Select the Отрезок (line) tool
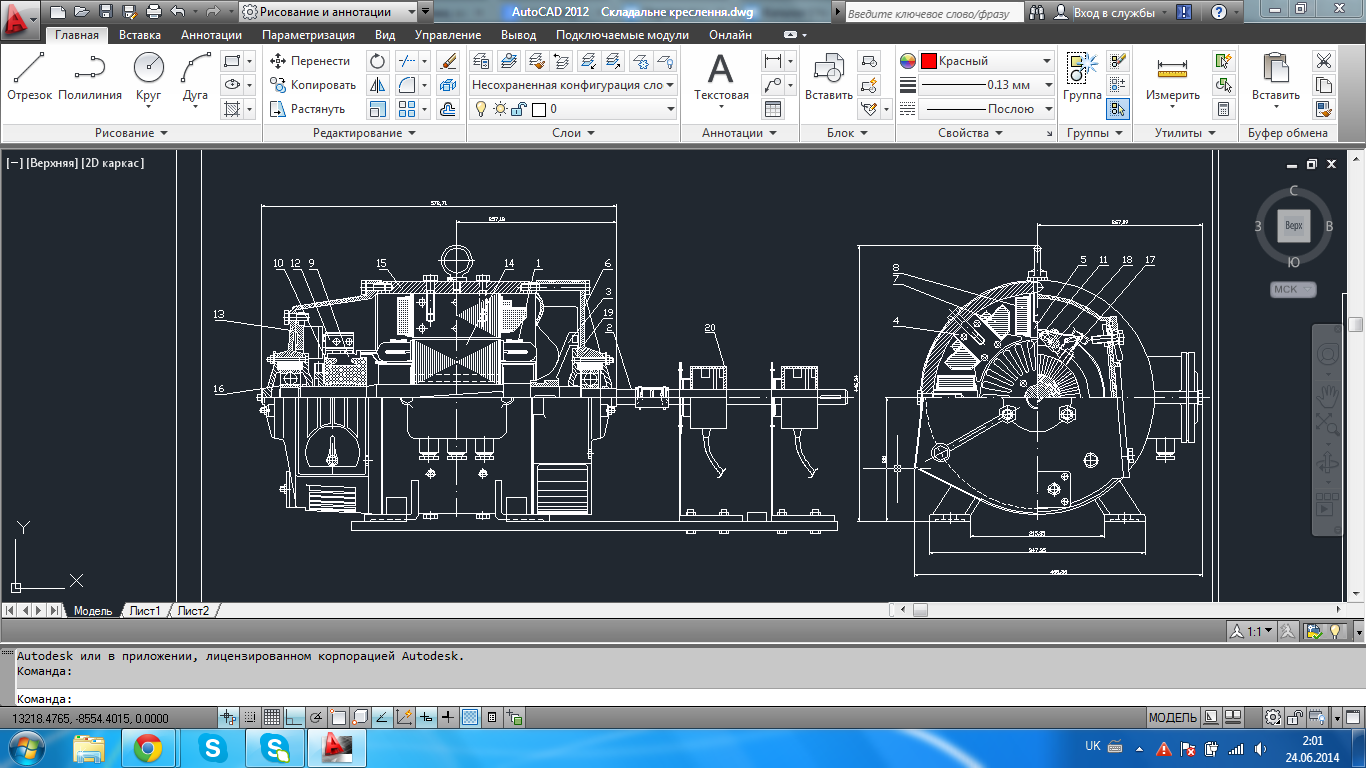Image resolution: width=1366 pixels, height=768 pixels. [x=29, y=77]
